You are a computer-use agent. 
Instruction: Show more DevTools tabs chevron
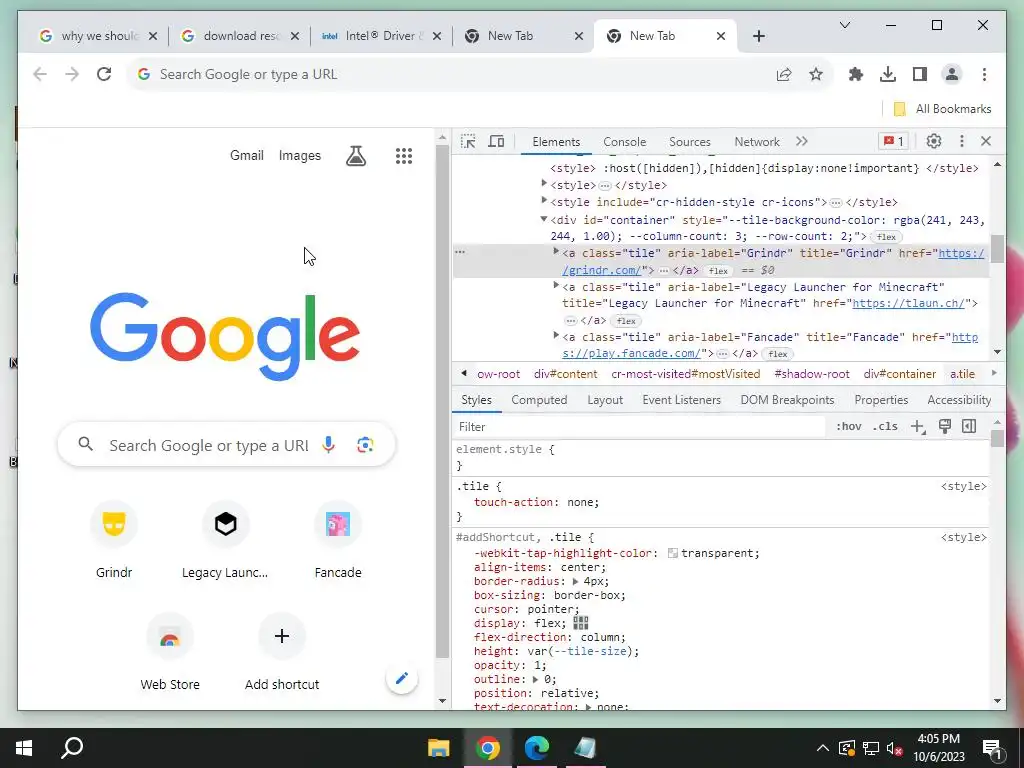pos(802,141)
